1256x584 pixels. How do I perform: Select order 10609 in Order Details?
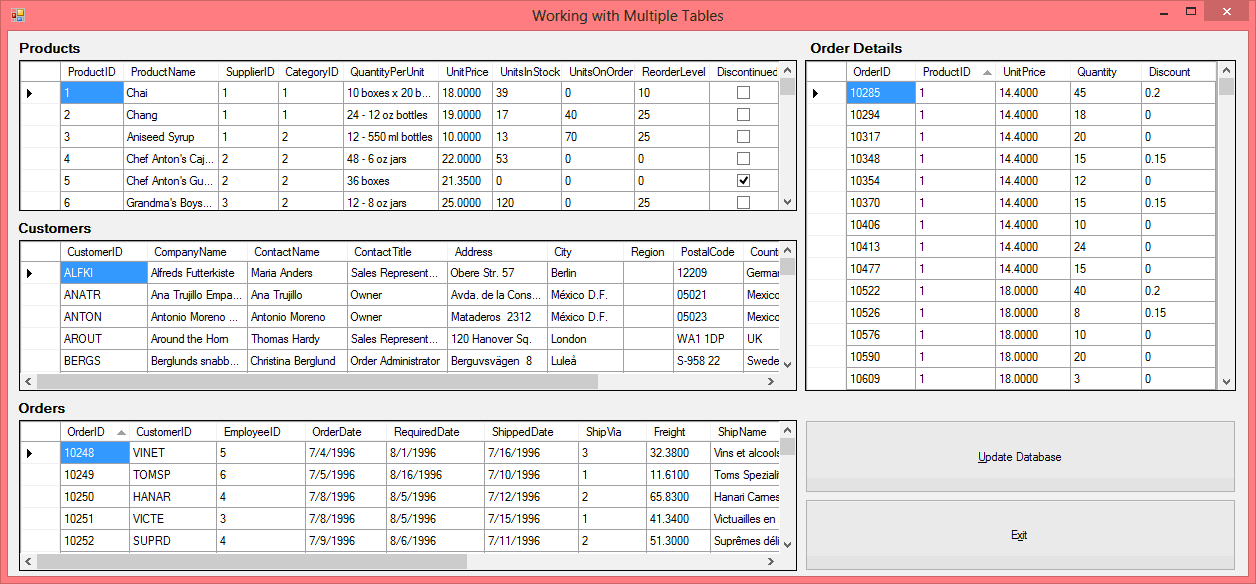click(881, 378)
